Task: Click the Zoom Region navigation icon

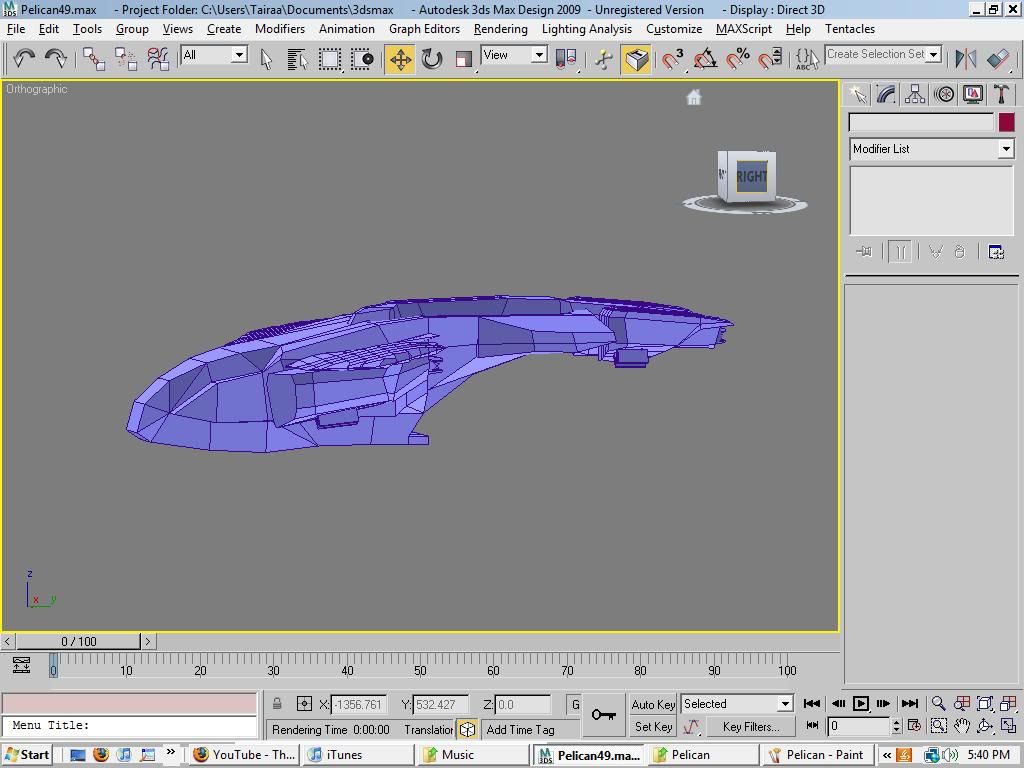Action: pos(938,726)
